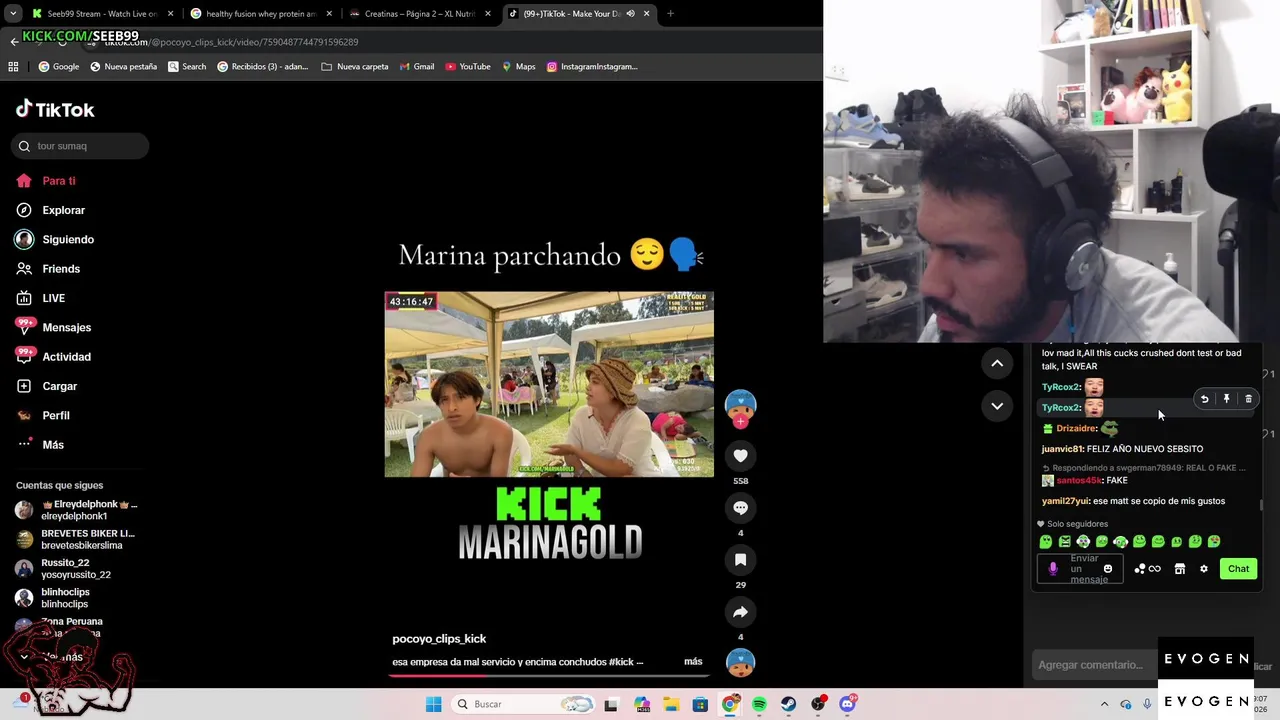Open Microsoft Store from the taskbar

point(700,704)
